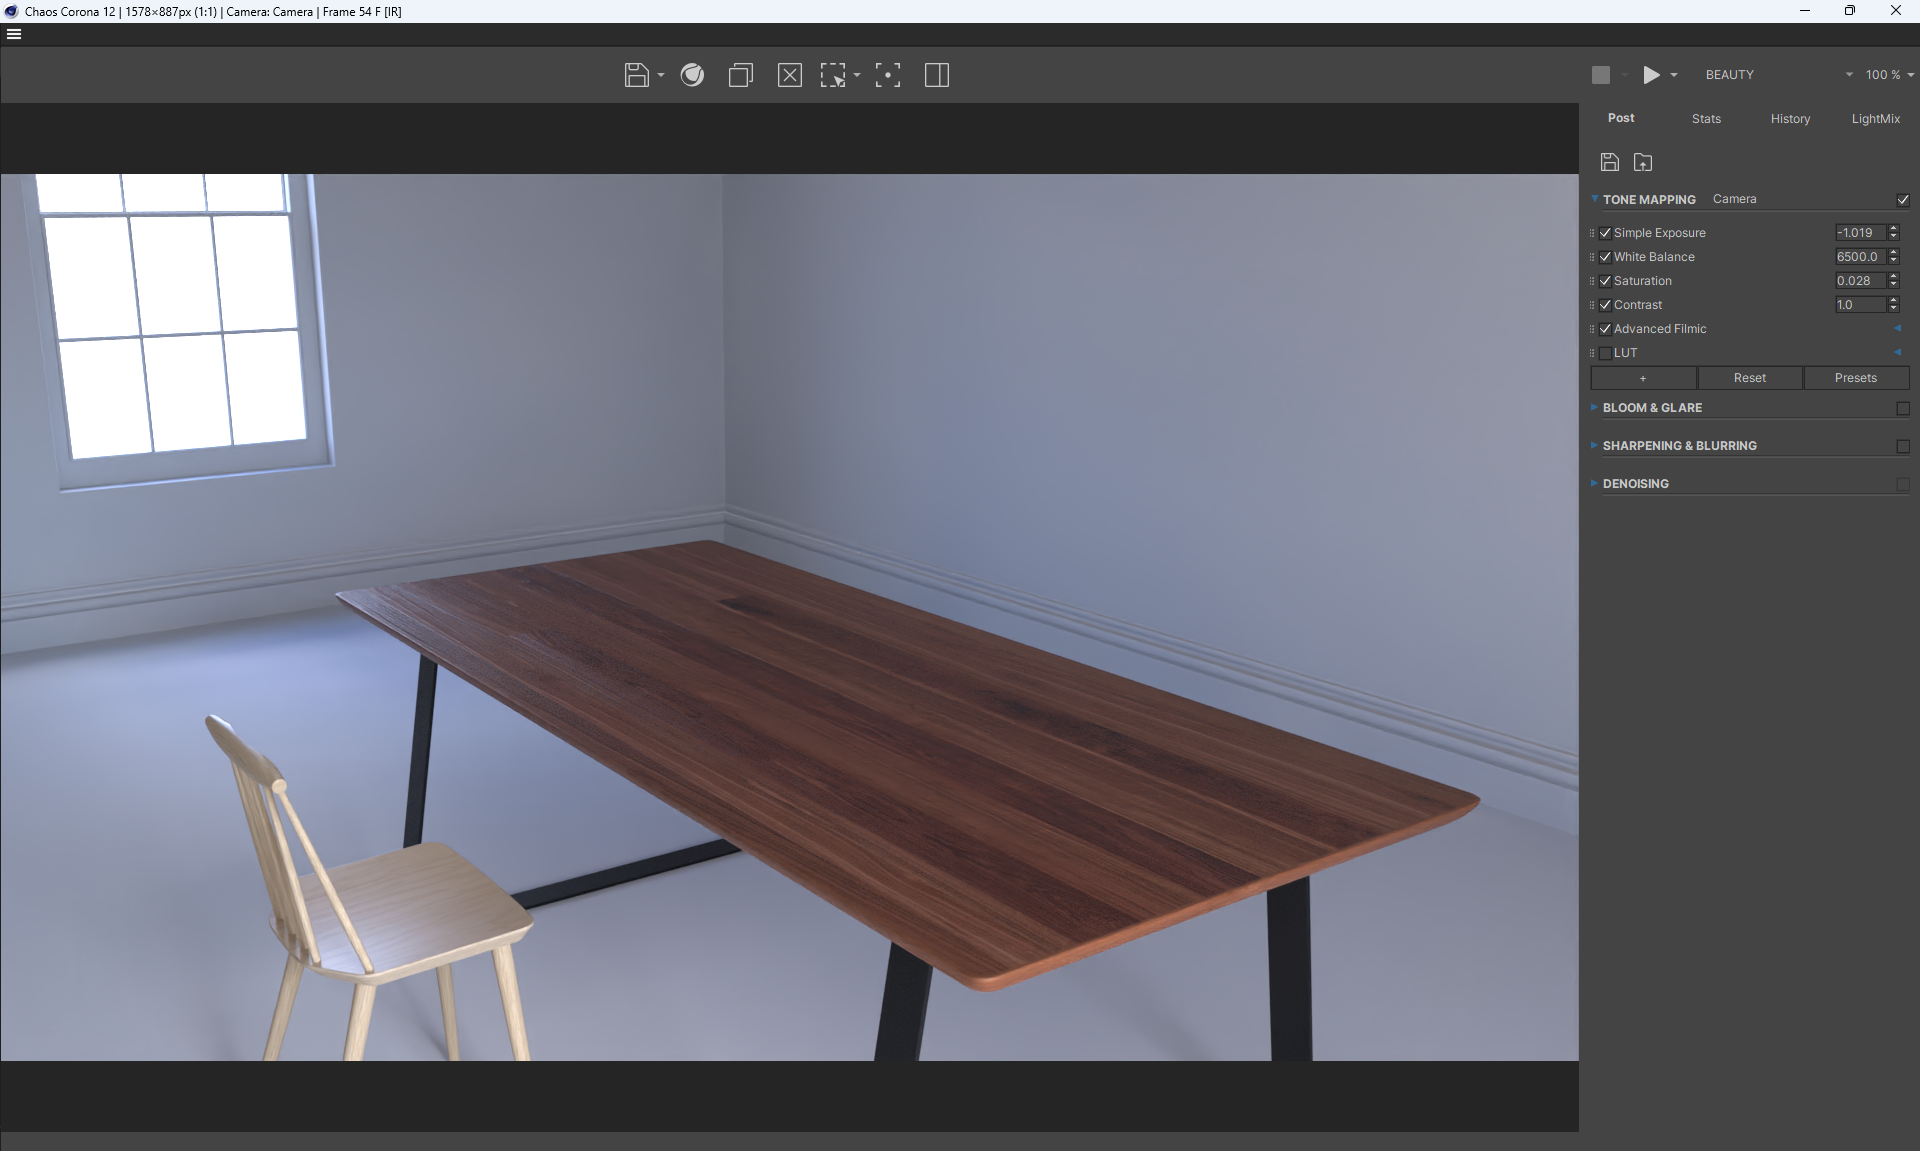1920x1151 pixels.
Task: Toggle the split side-by-side comparison icon
Action: (937, 75)
